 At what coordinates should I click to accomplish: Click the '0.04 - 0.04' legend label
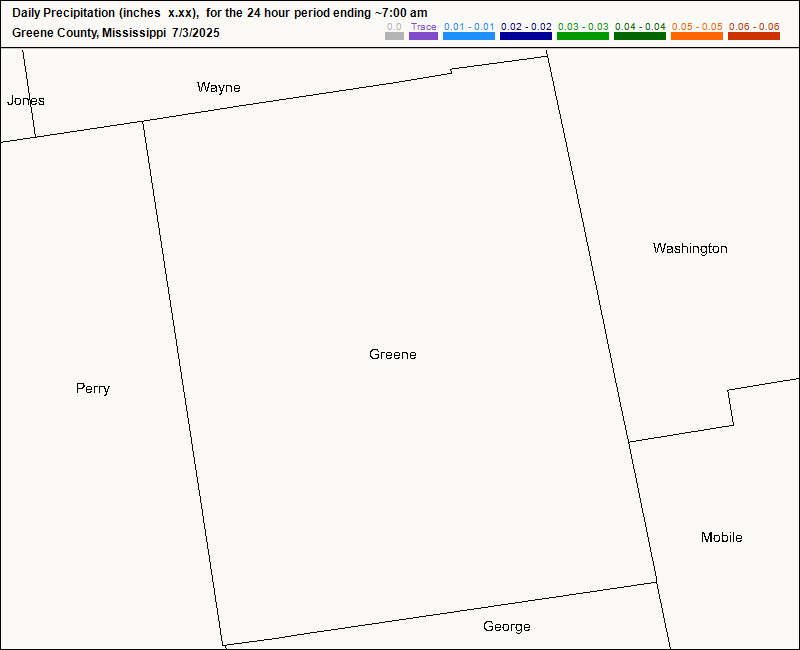[x=640, y=27]
